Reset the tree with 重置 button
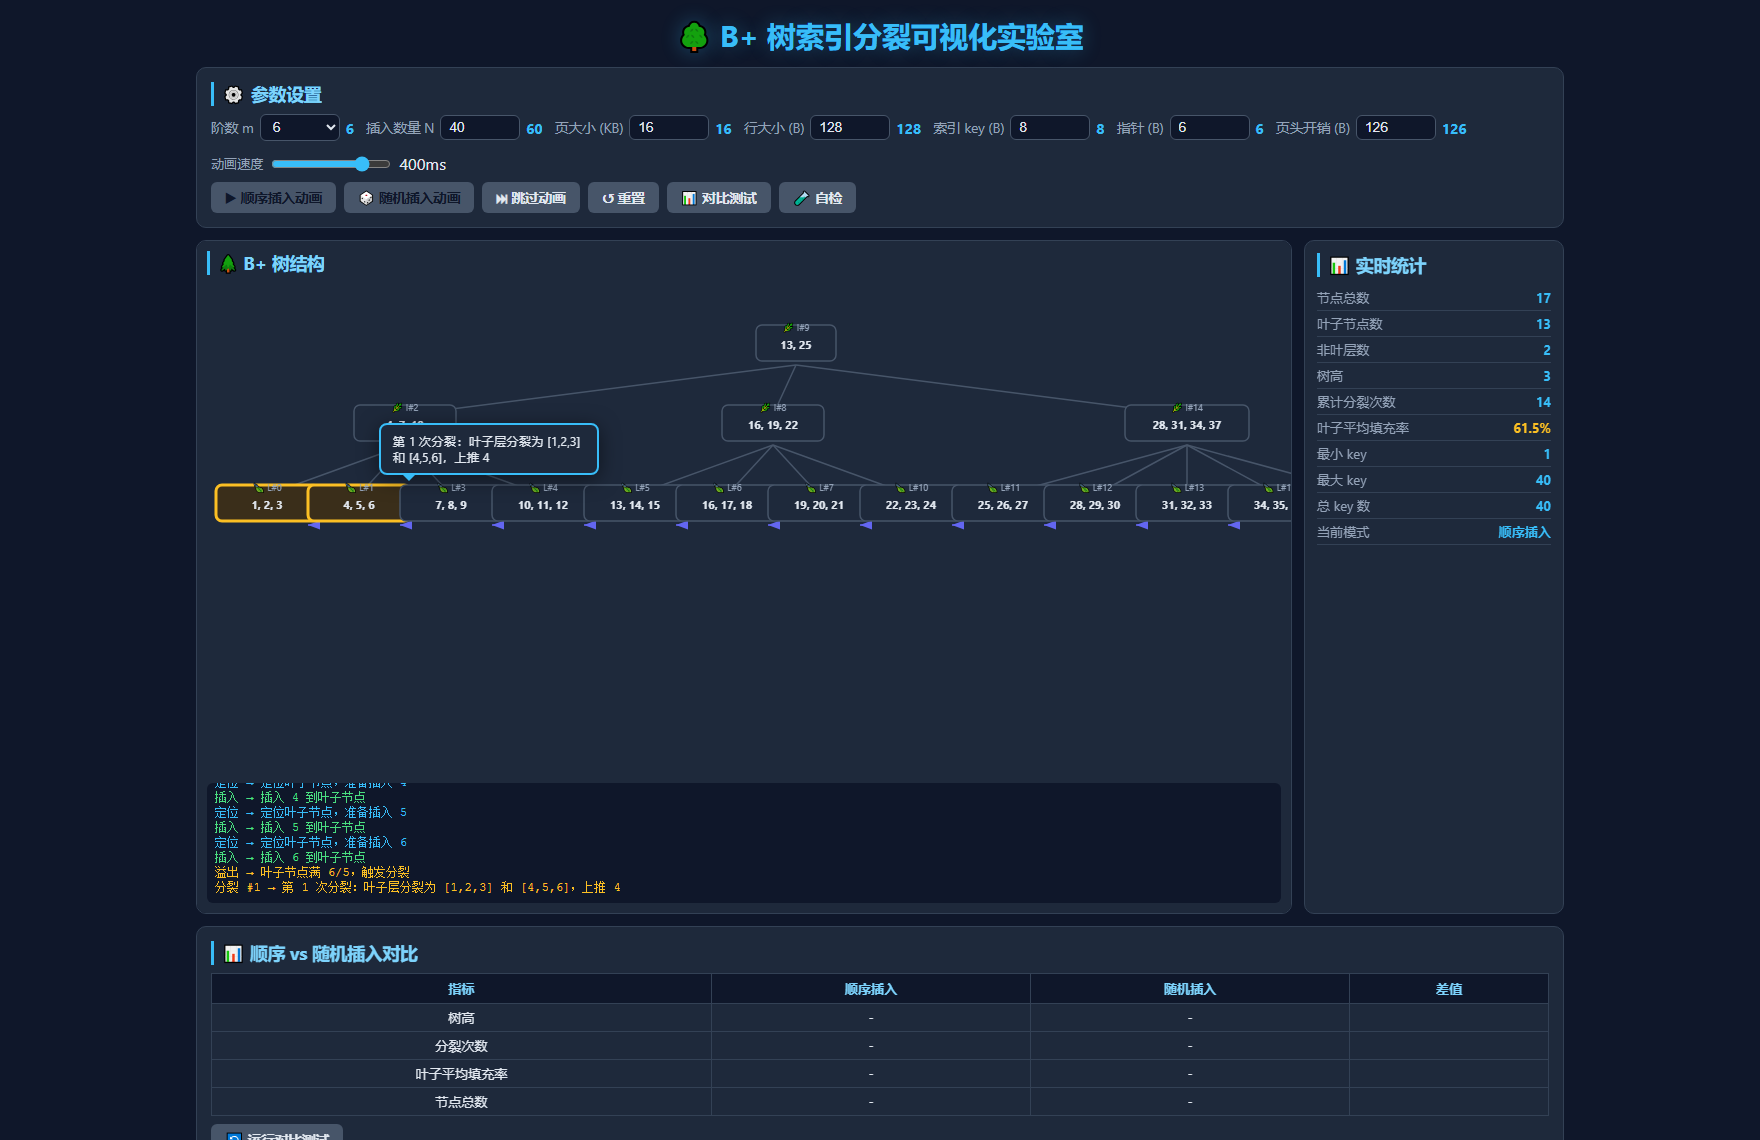Screen dimensions: 1760x1140 623,198
